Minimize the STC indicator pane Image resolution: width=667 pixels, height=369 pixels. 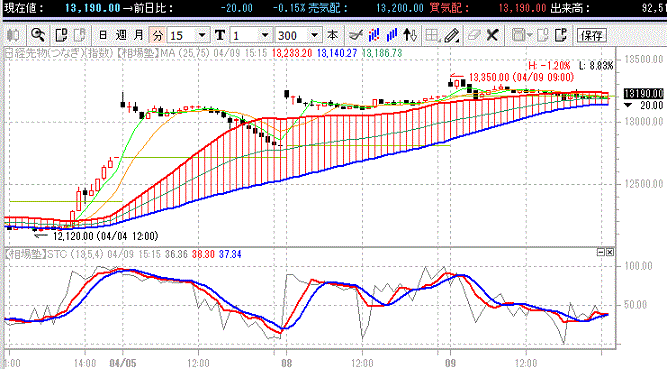[x=601, y=252]
